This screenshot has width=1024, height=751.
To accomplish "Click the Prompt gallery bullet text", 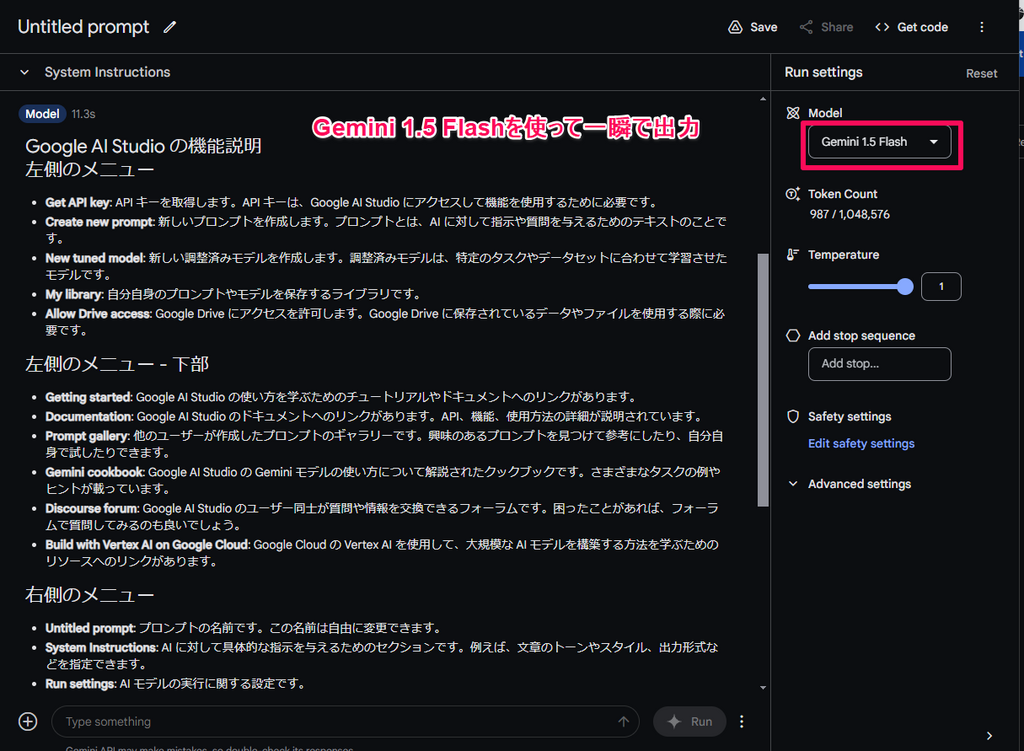I will tap(384, 444).
